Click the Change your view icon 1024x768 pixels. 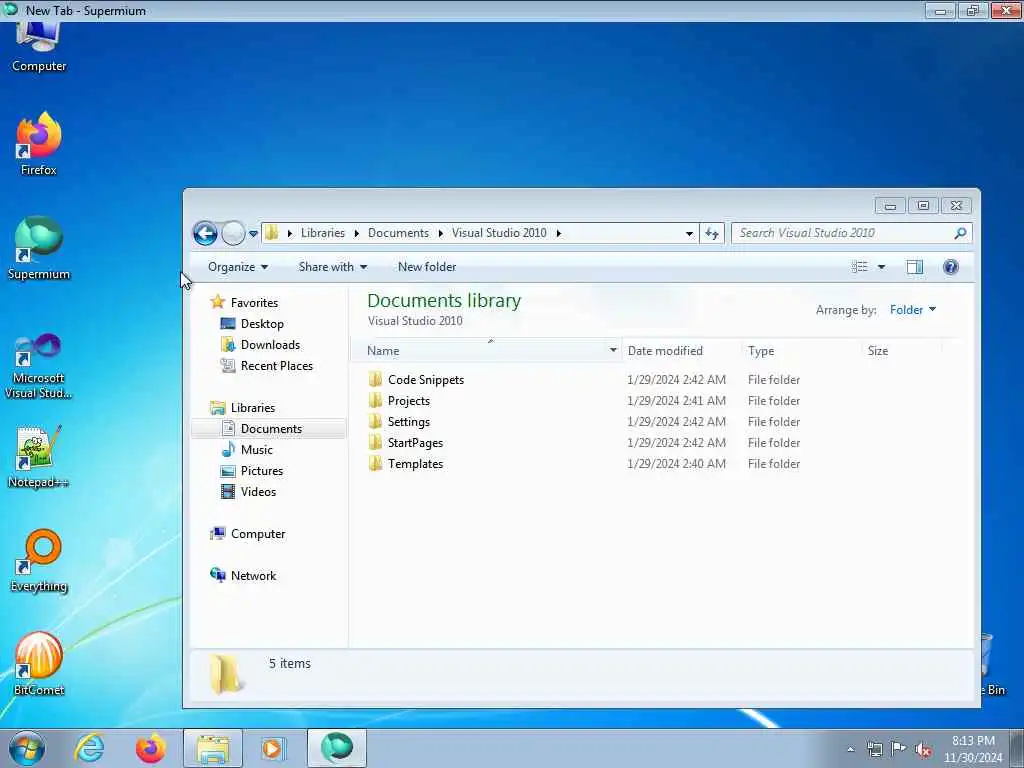tap(859, 266)
